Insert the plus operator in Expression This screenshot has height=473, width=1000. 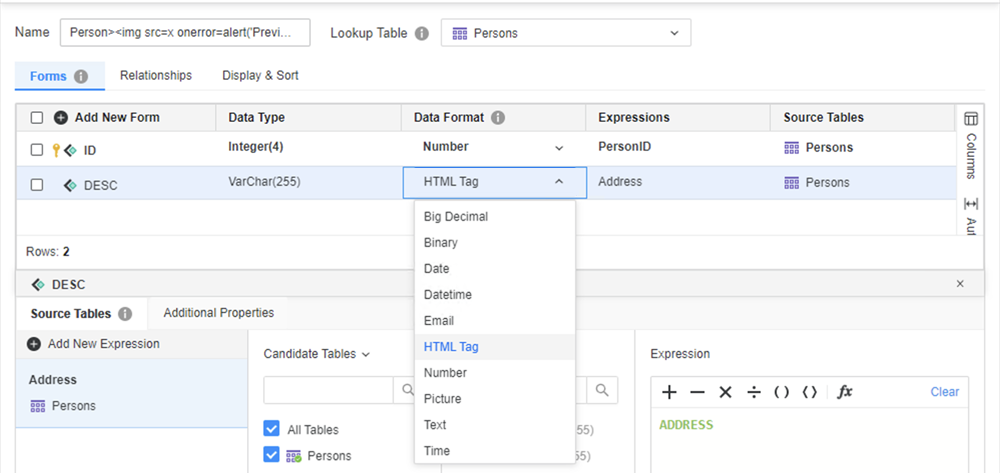669,392
